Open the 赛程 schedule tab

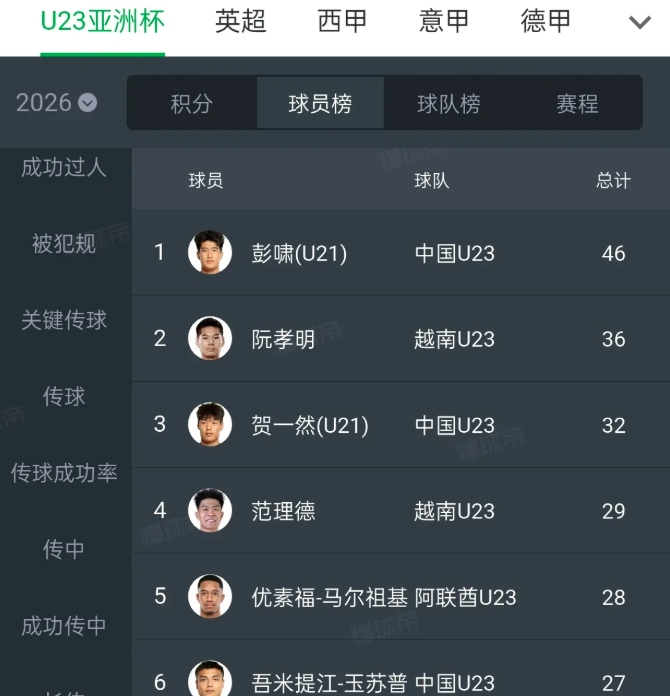point(577,103)
